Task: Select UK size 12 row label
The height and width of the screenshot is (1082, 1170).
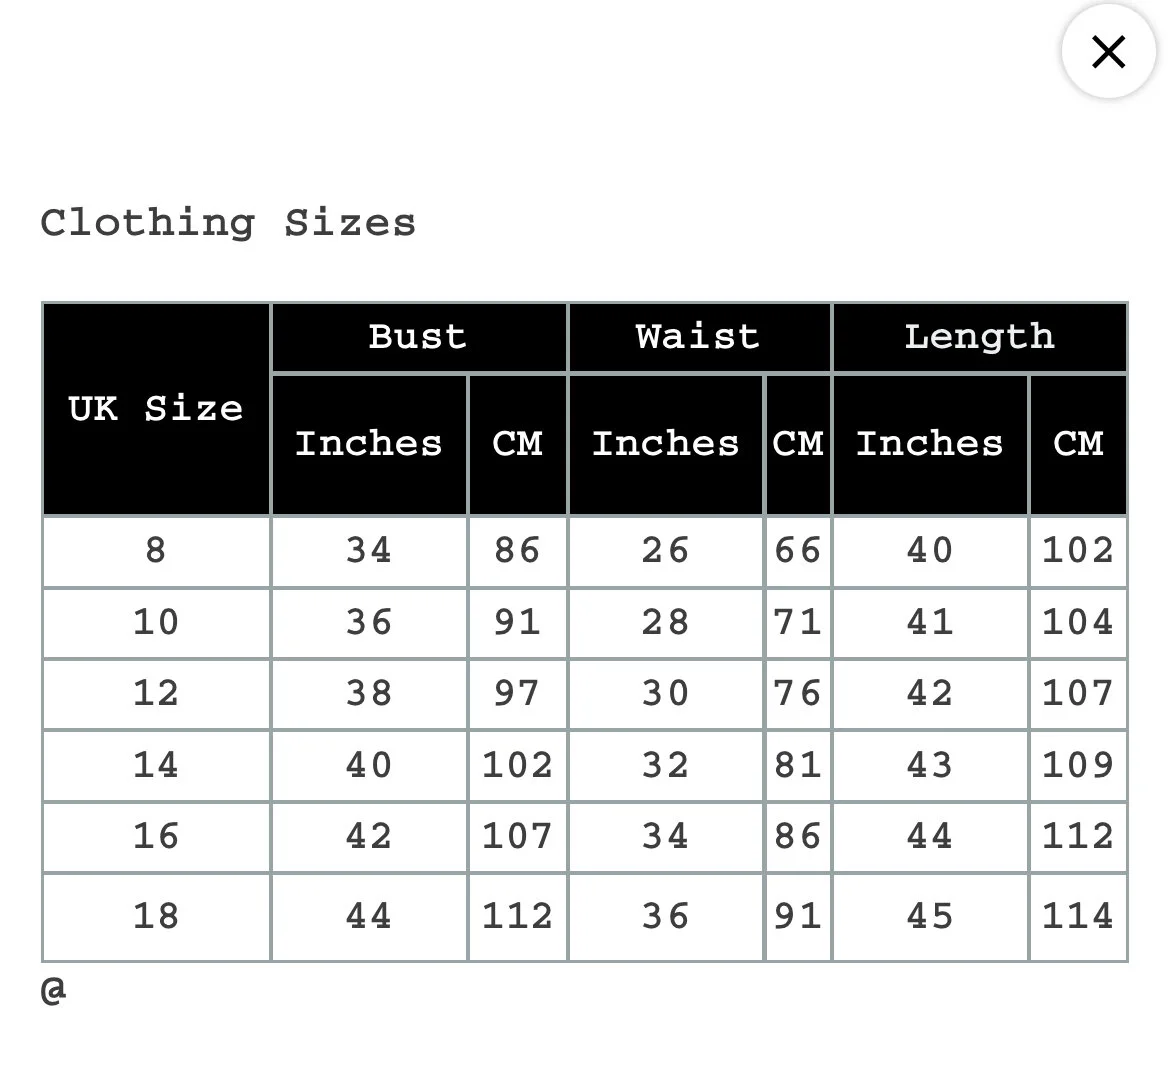Action: tap(156, 694)
